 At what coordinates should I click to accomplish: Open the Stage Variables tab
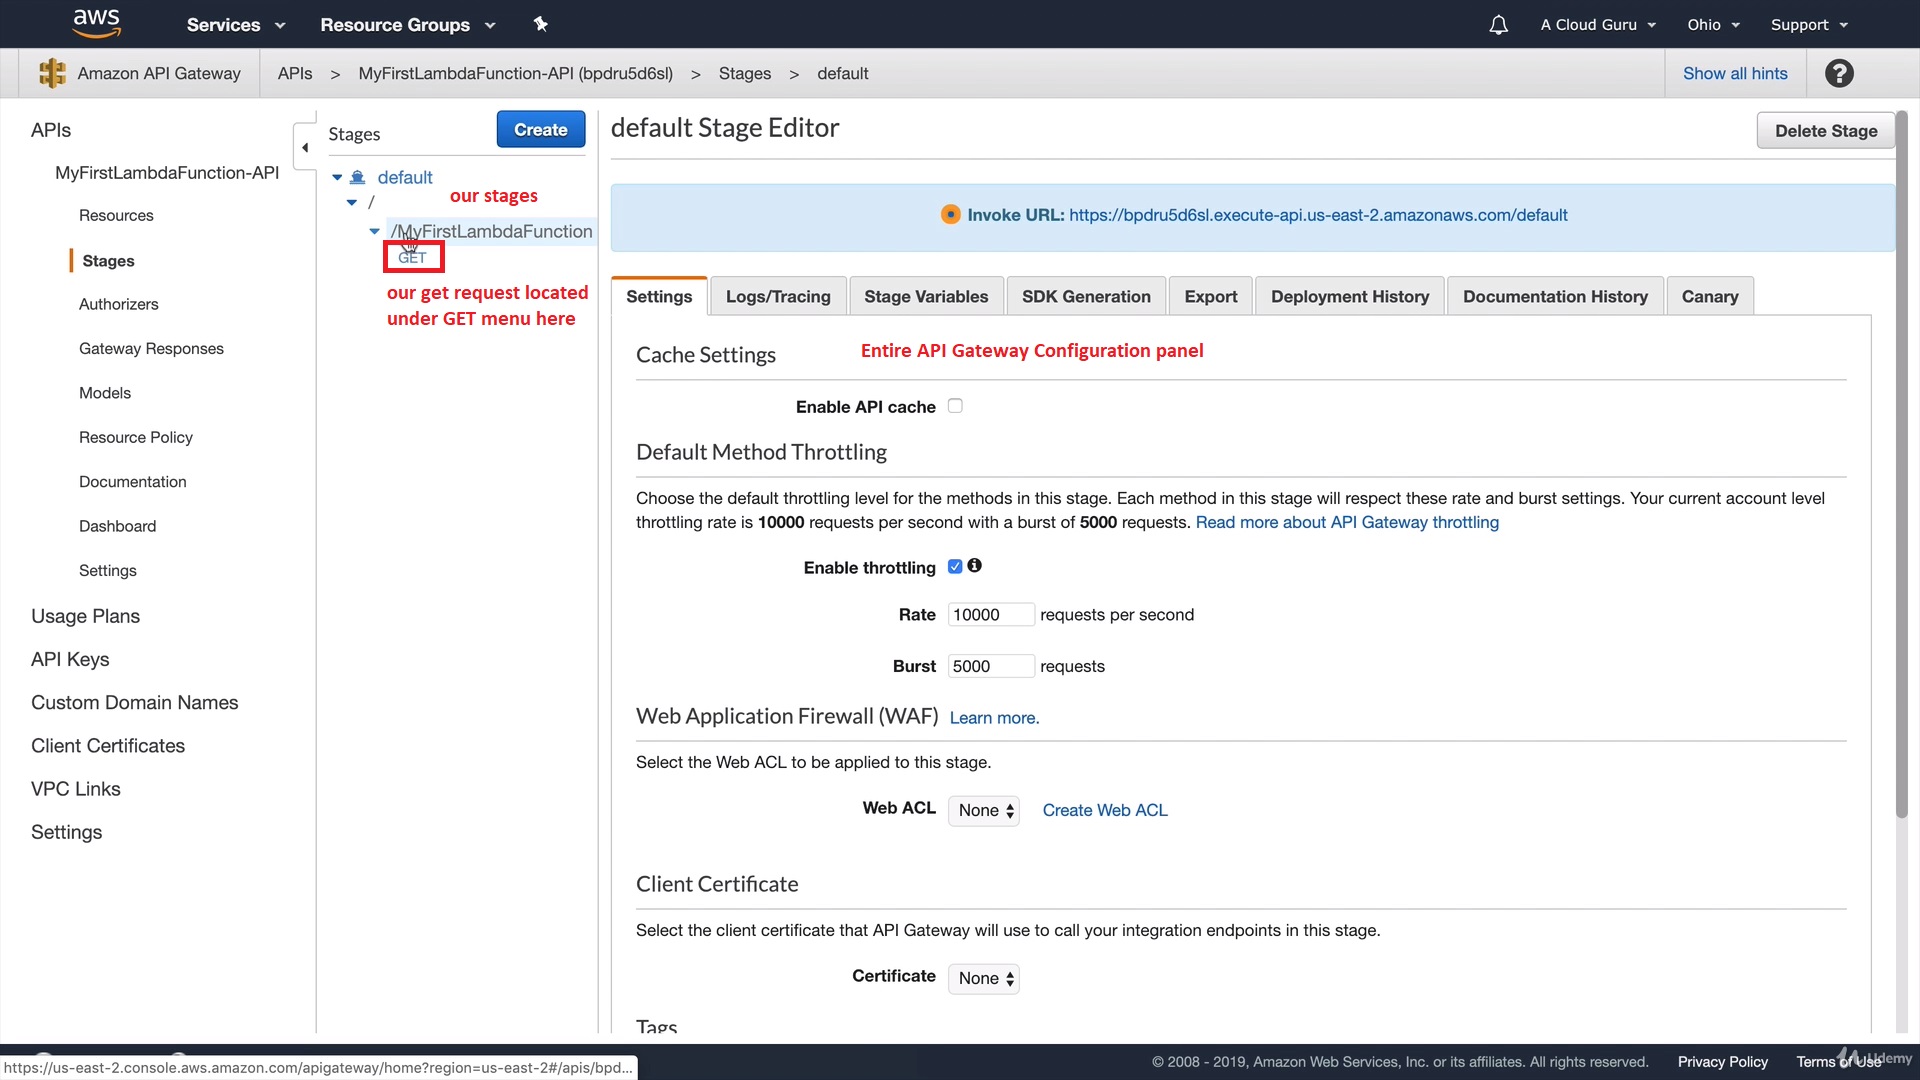(x=926, y=297)
